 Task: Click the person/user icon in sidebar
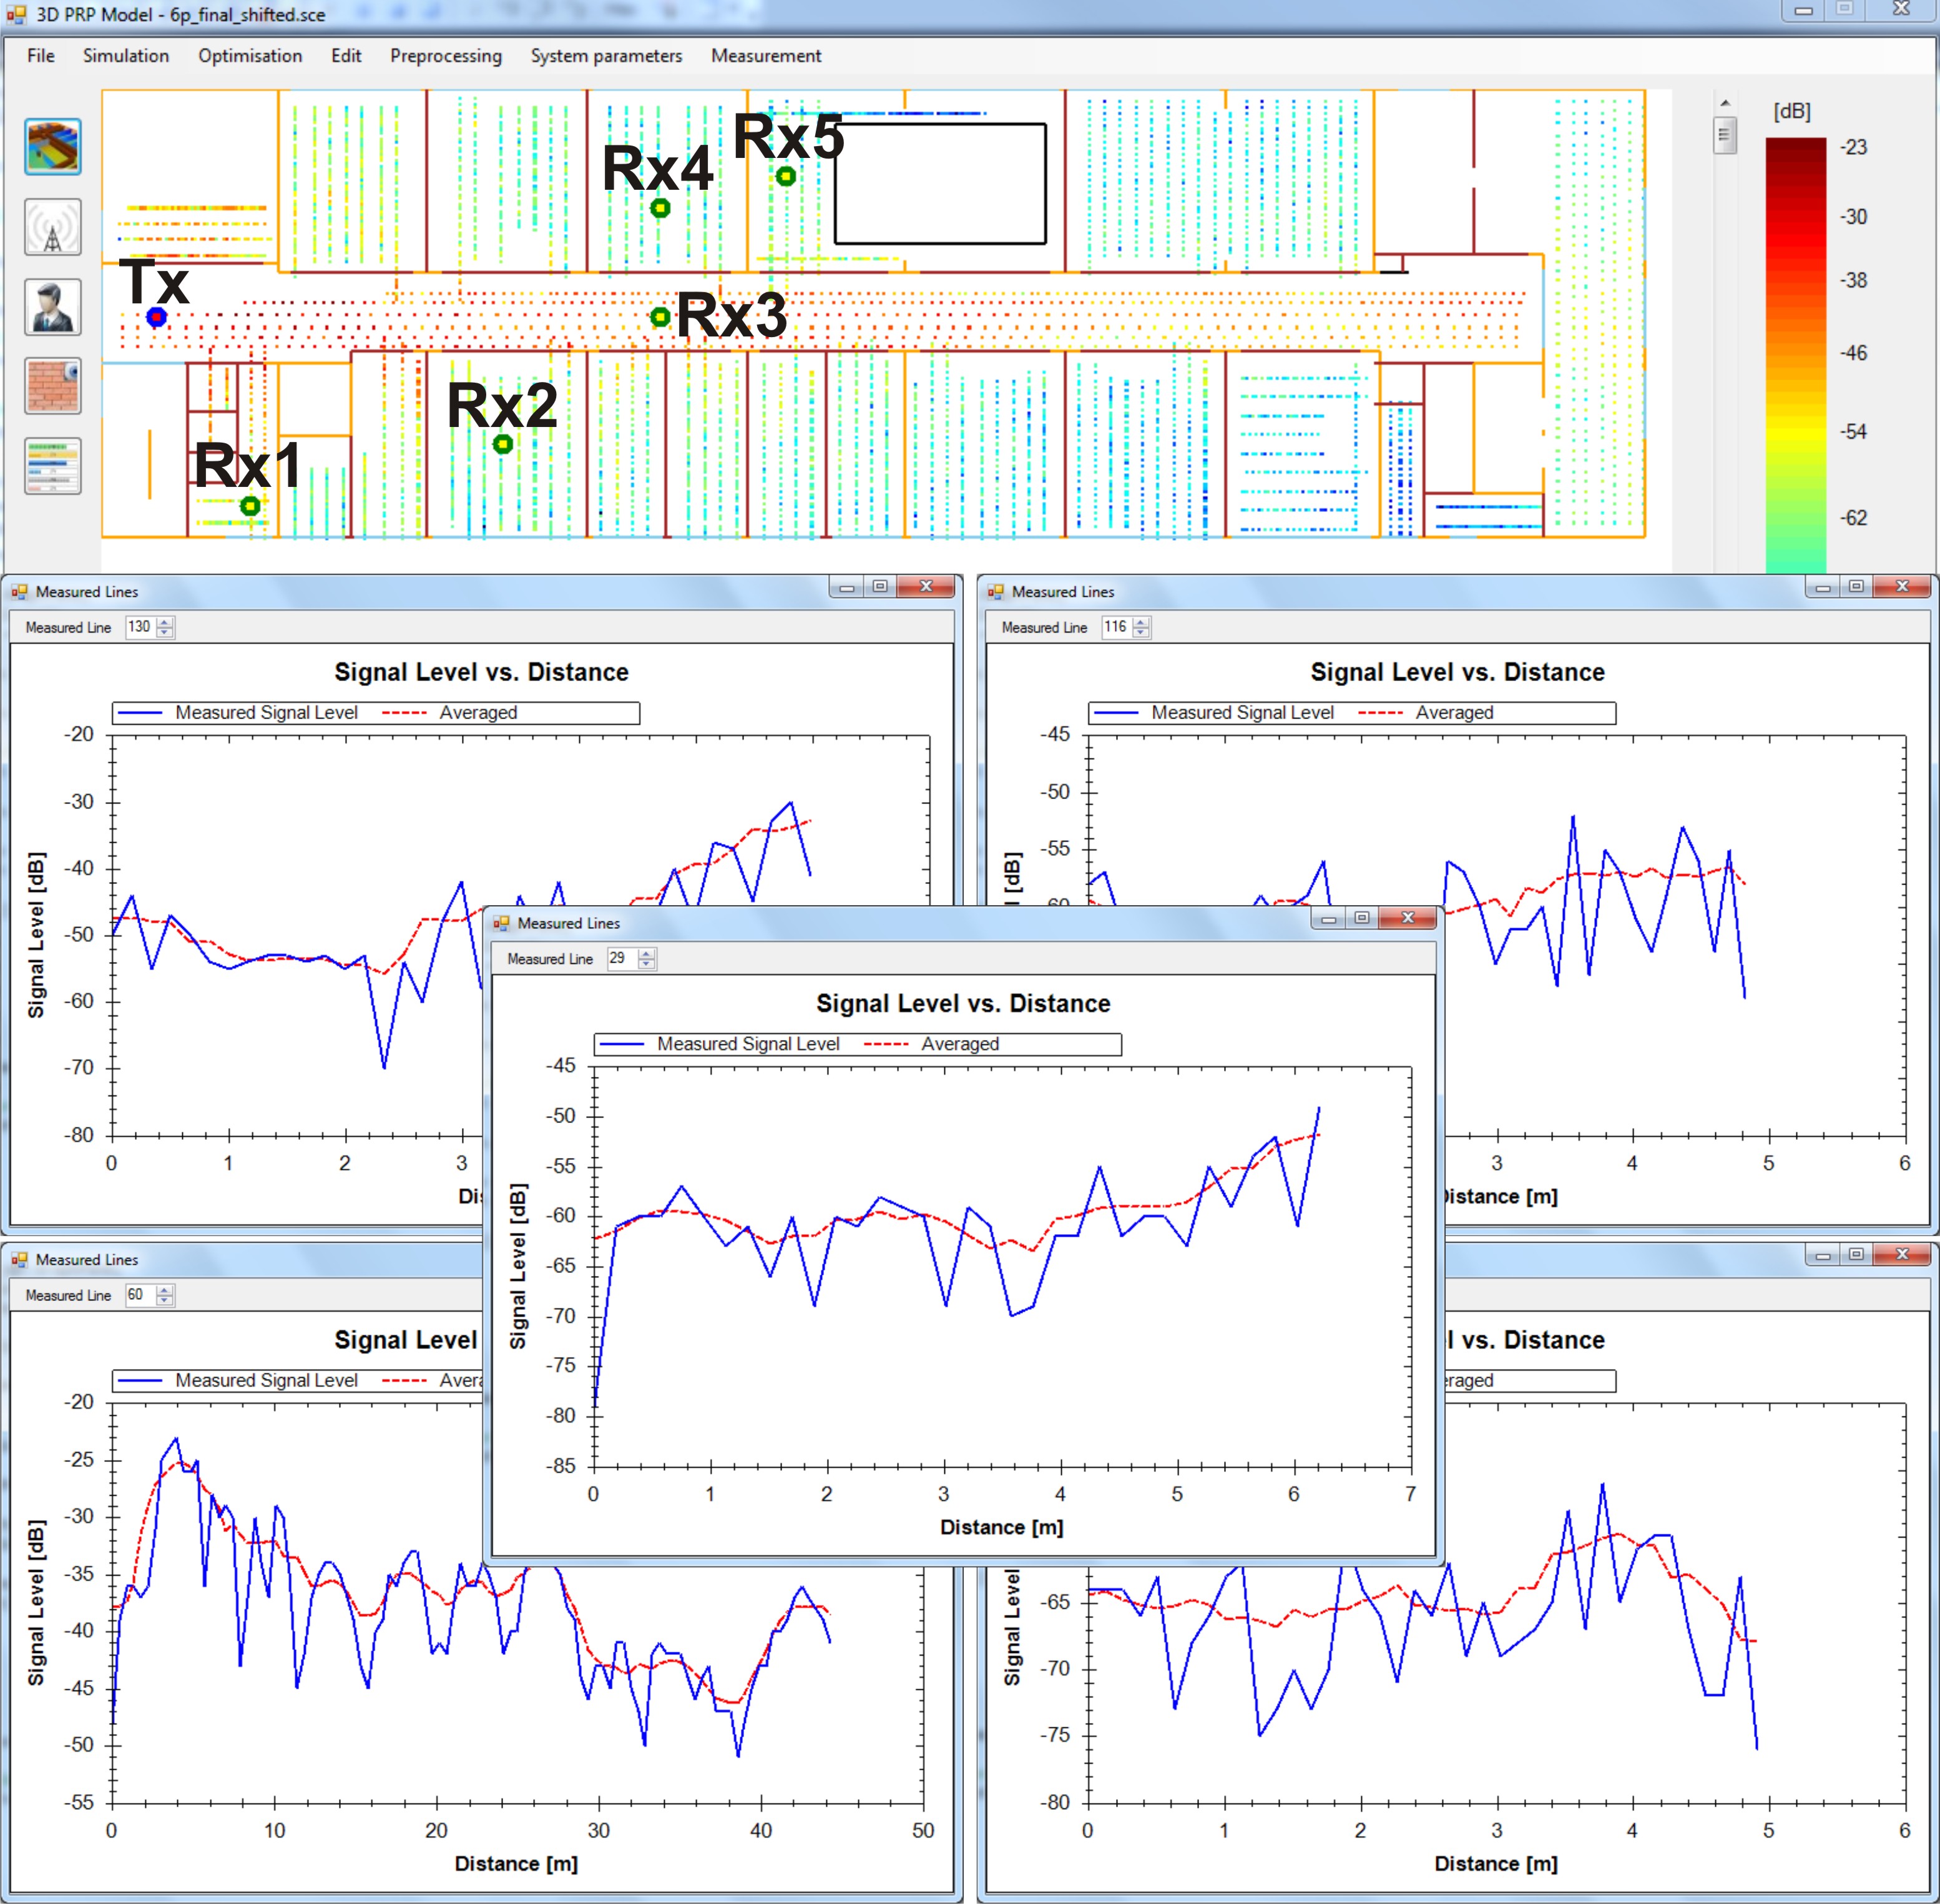pos(53,307)
